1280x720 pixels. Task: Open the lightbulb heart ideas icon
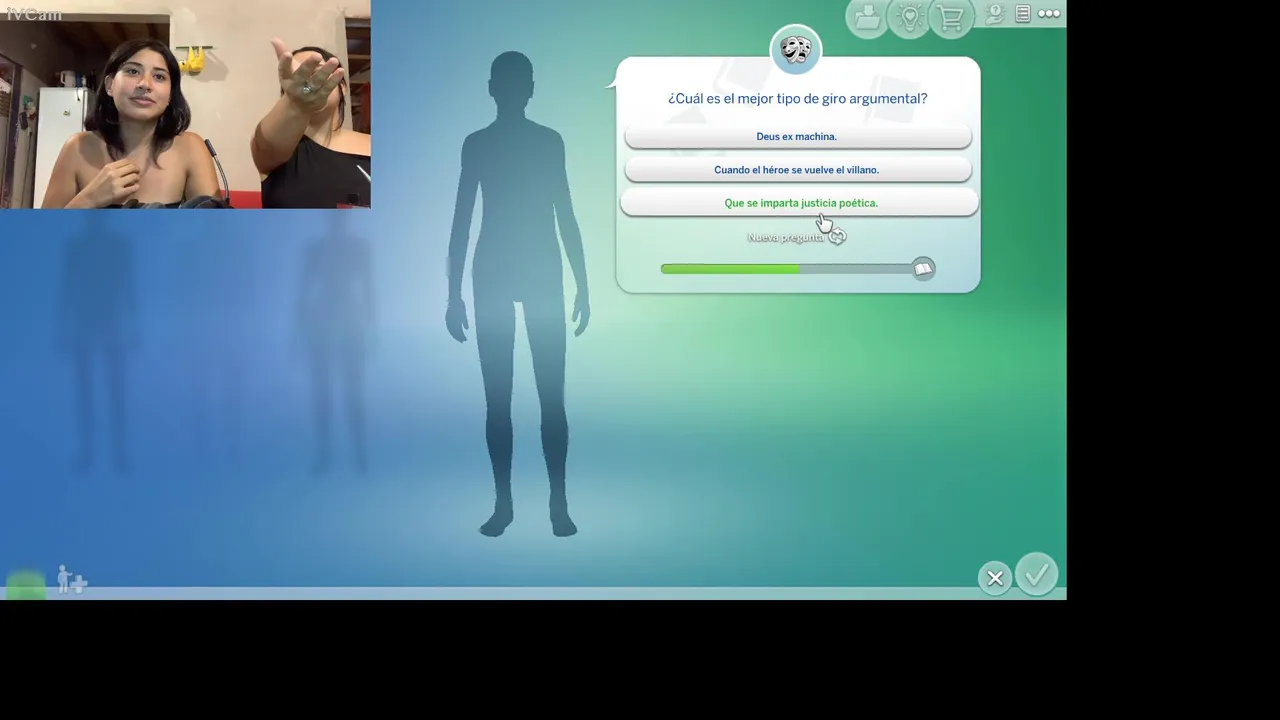[910, 18]
